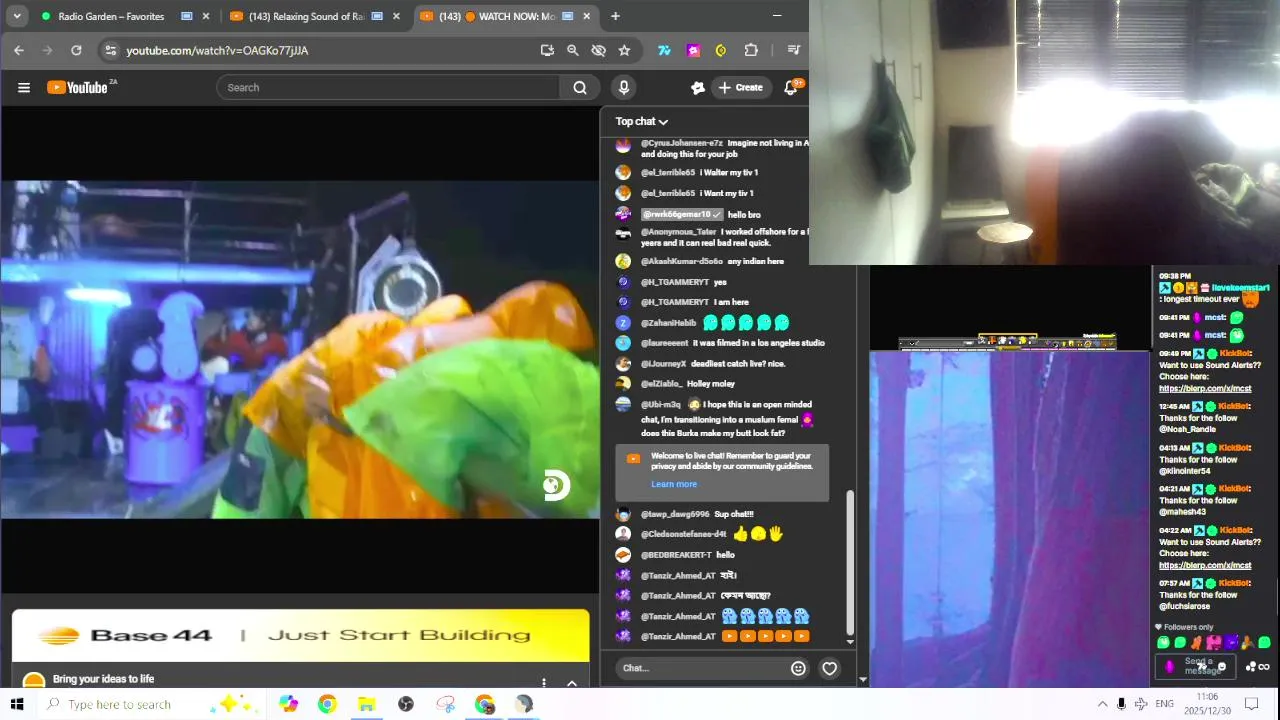Click verified user @rwrk66gamer10 badge

(x=682, y=214)
